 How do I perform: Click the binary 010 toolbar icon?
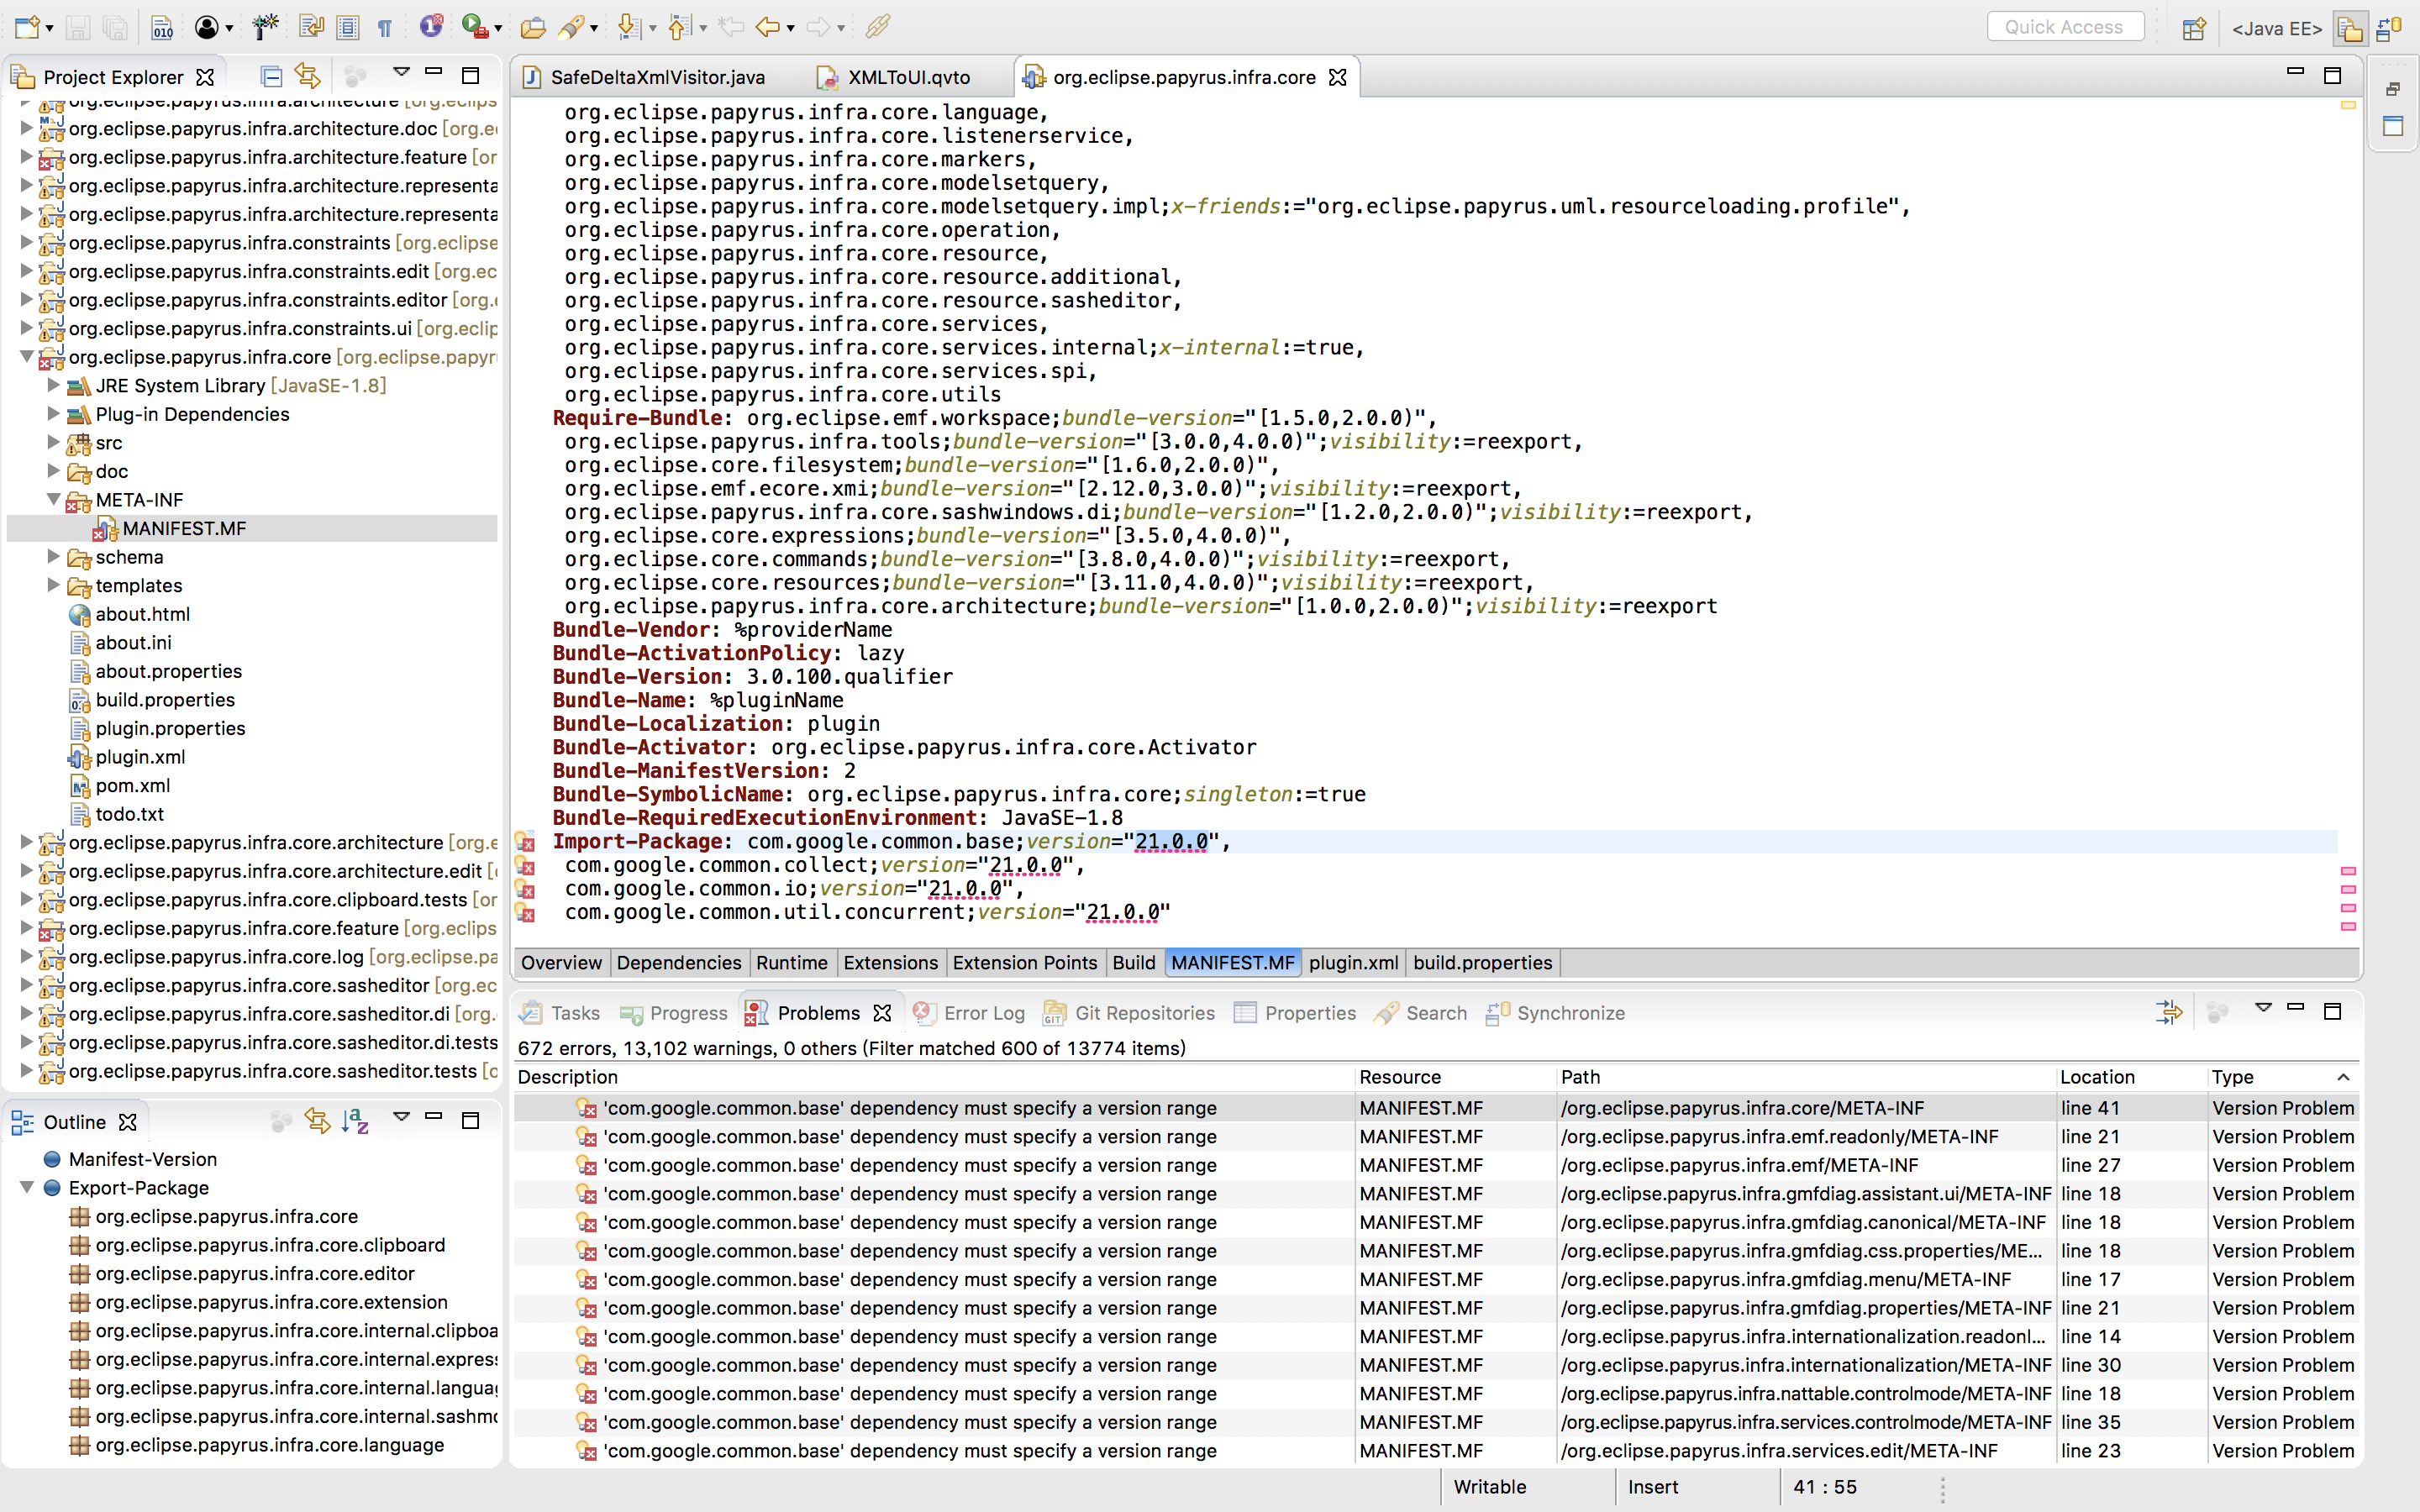coord(162,27)
